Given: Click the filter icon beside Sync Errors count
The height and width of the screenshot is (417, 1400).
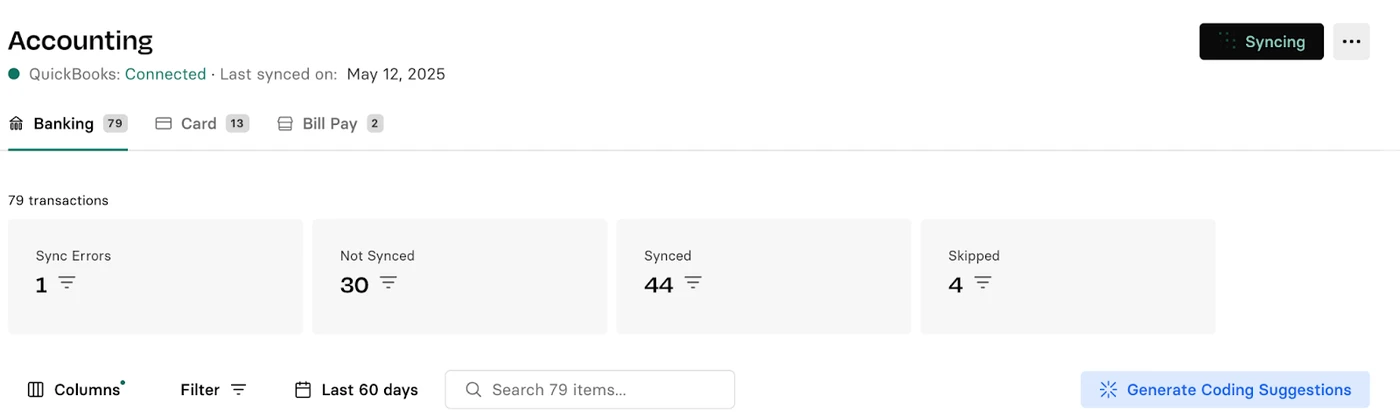Looking at the screenshot, I should coord(66,283).
